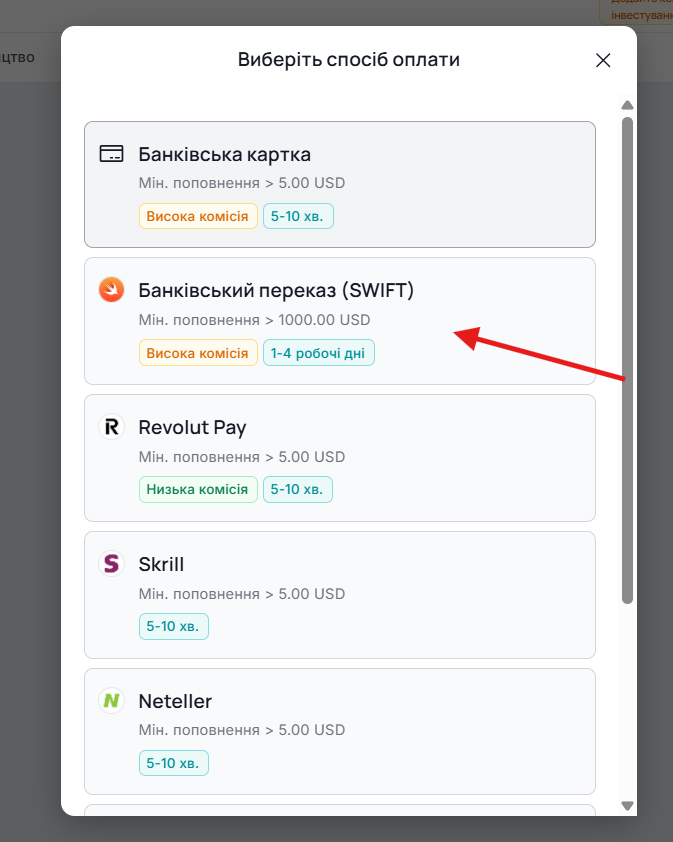Select Банківська картка payment option
This screenshot has height=842, width=673.
[339, 184]
